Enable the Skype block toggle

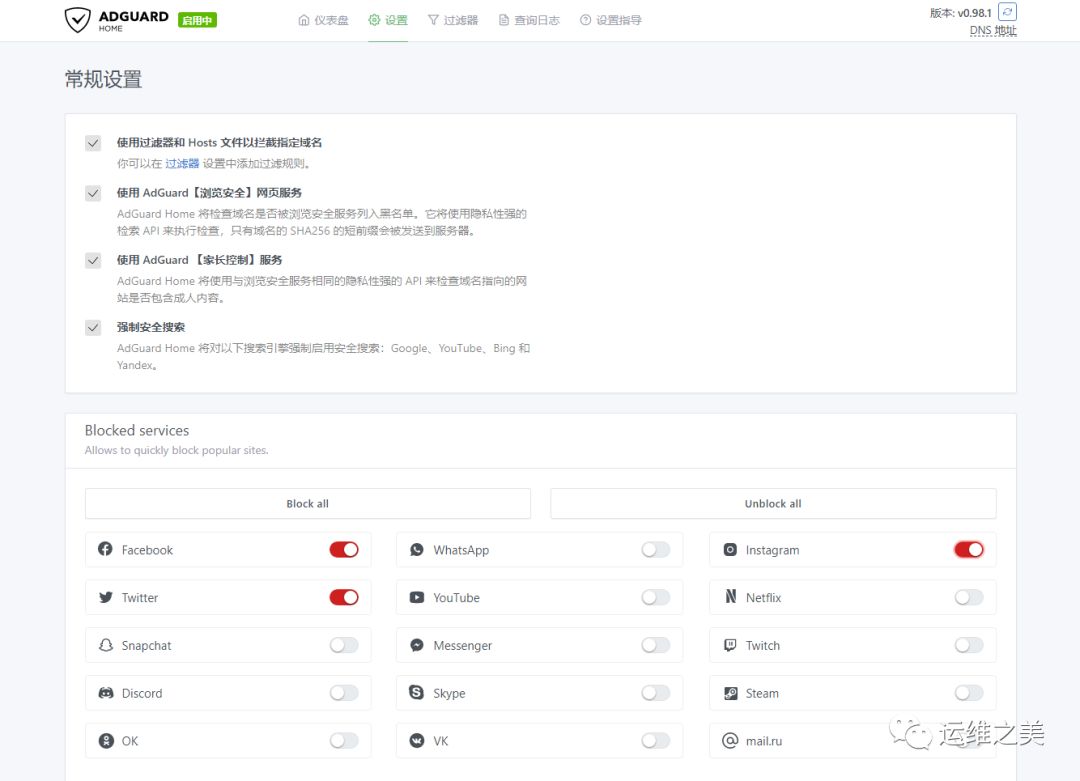click(656, 693)
